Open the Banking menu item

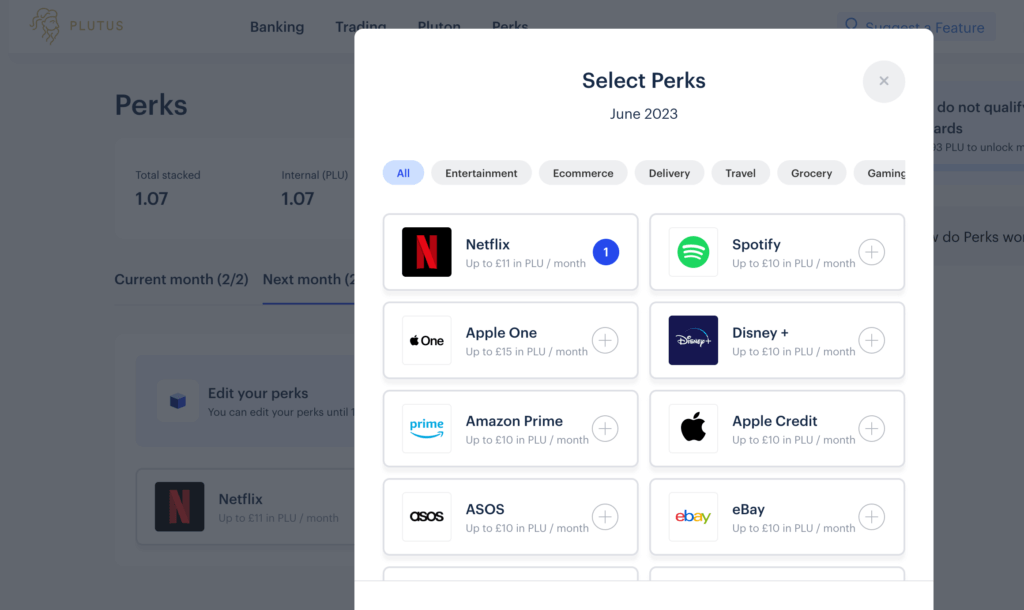click(x=277, y=27)
